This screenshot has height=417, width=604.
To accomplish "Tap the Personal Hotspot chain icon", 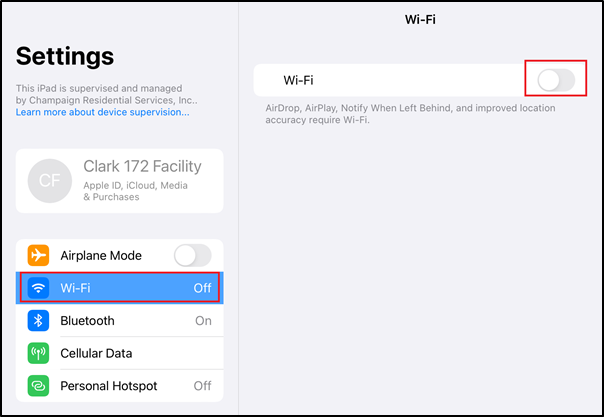I will [38, 386].
